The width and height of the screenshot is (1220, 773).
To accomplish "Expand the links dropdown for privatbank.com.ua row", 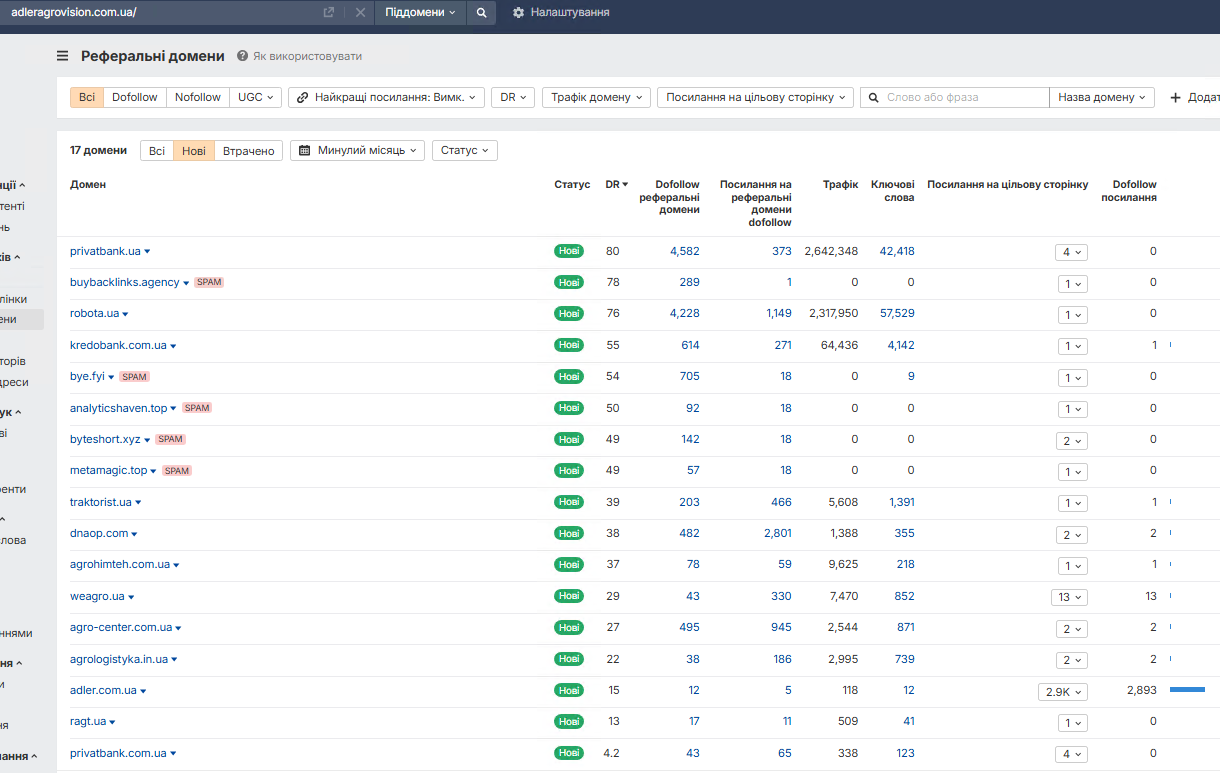I will 1071,754.
